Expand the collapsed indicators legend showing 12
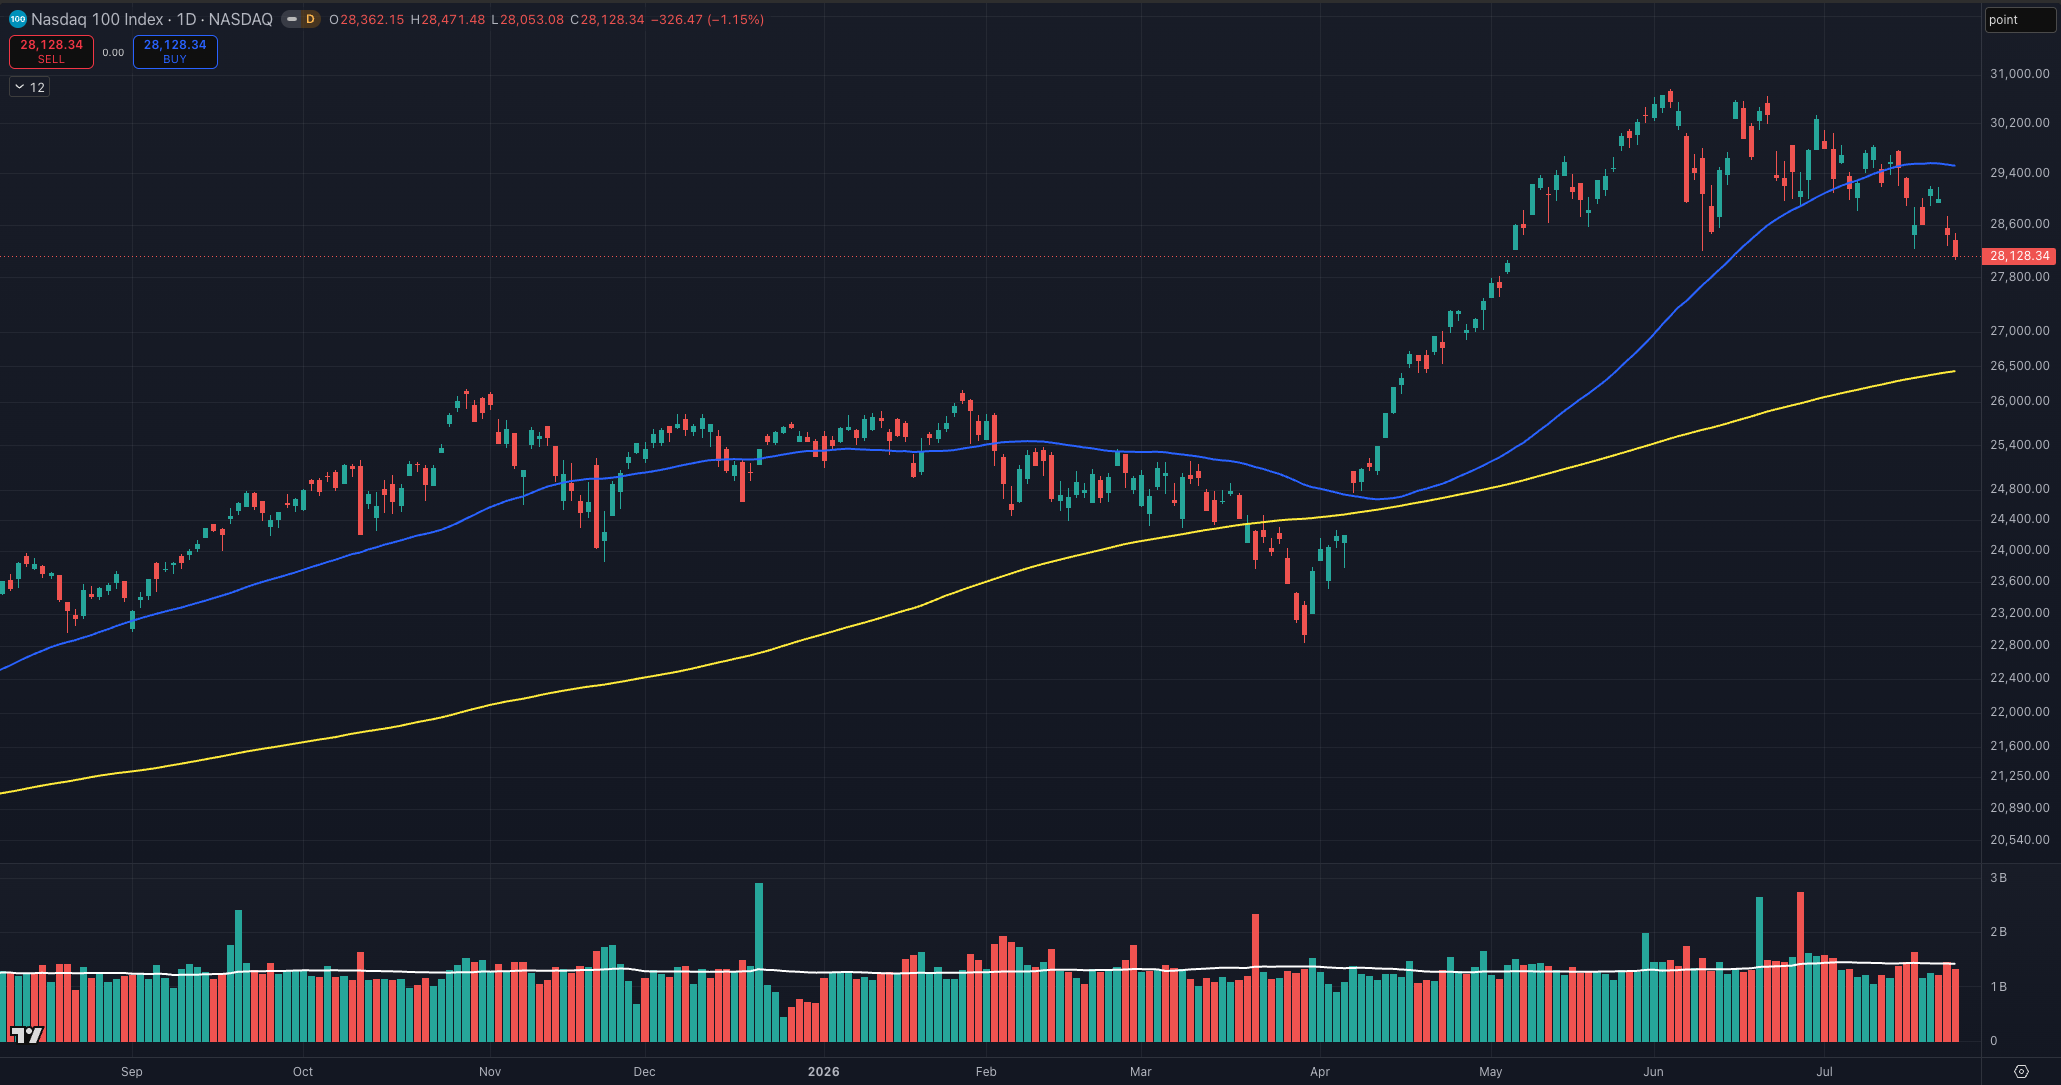 [30, 87]
